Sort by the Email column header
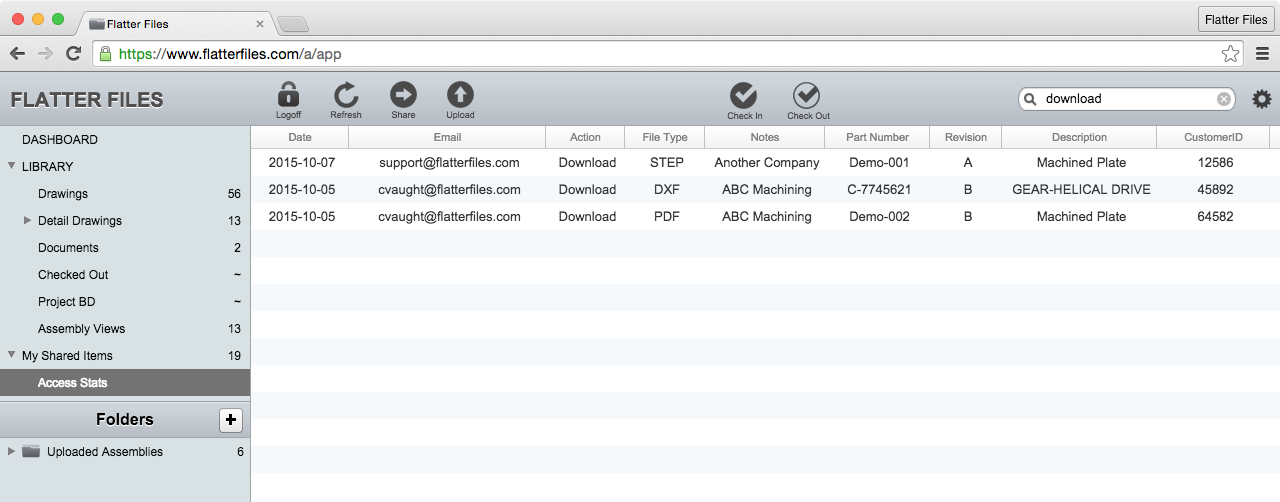The width and height of the screenshot is (1280, 502). click(447, 137)
